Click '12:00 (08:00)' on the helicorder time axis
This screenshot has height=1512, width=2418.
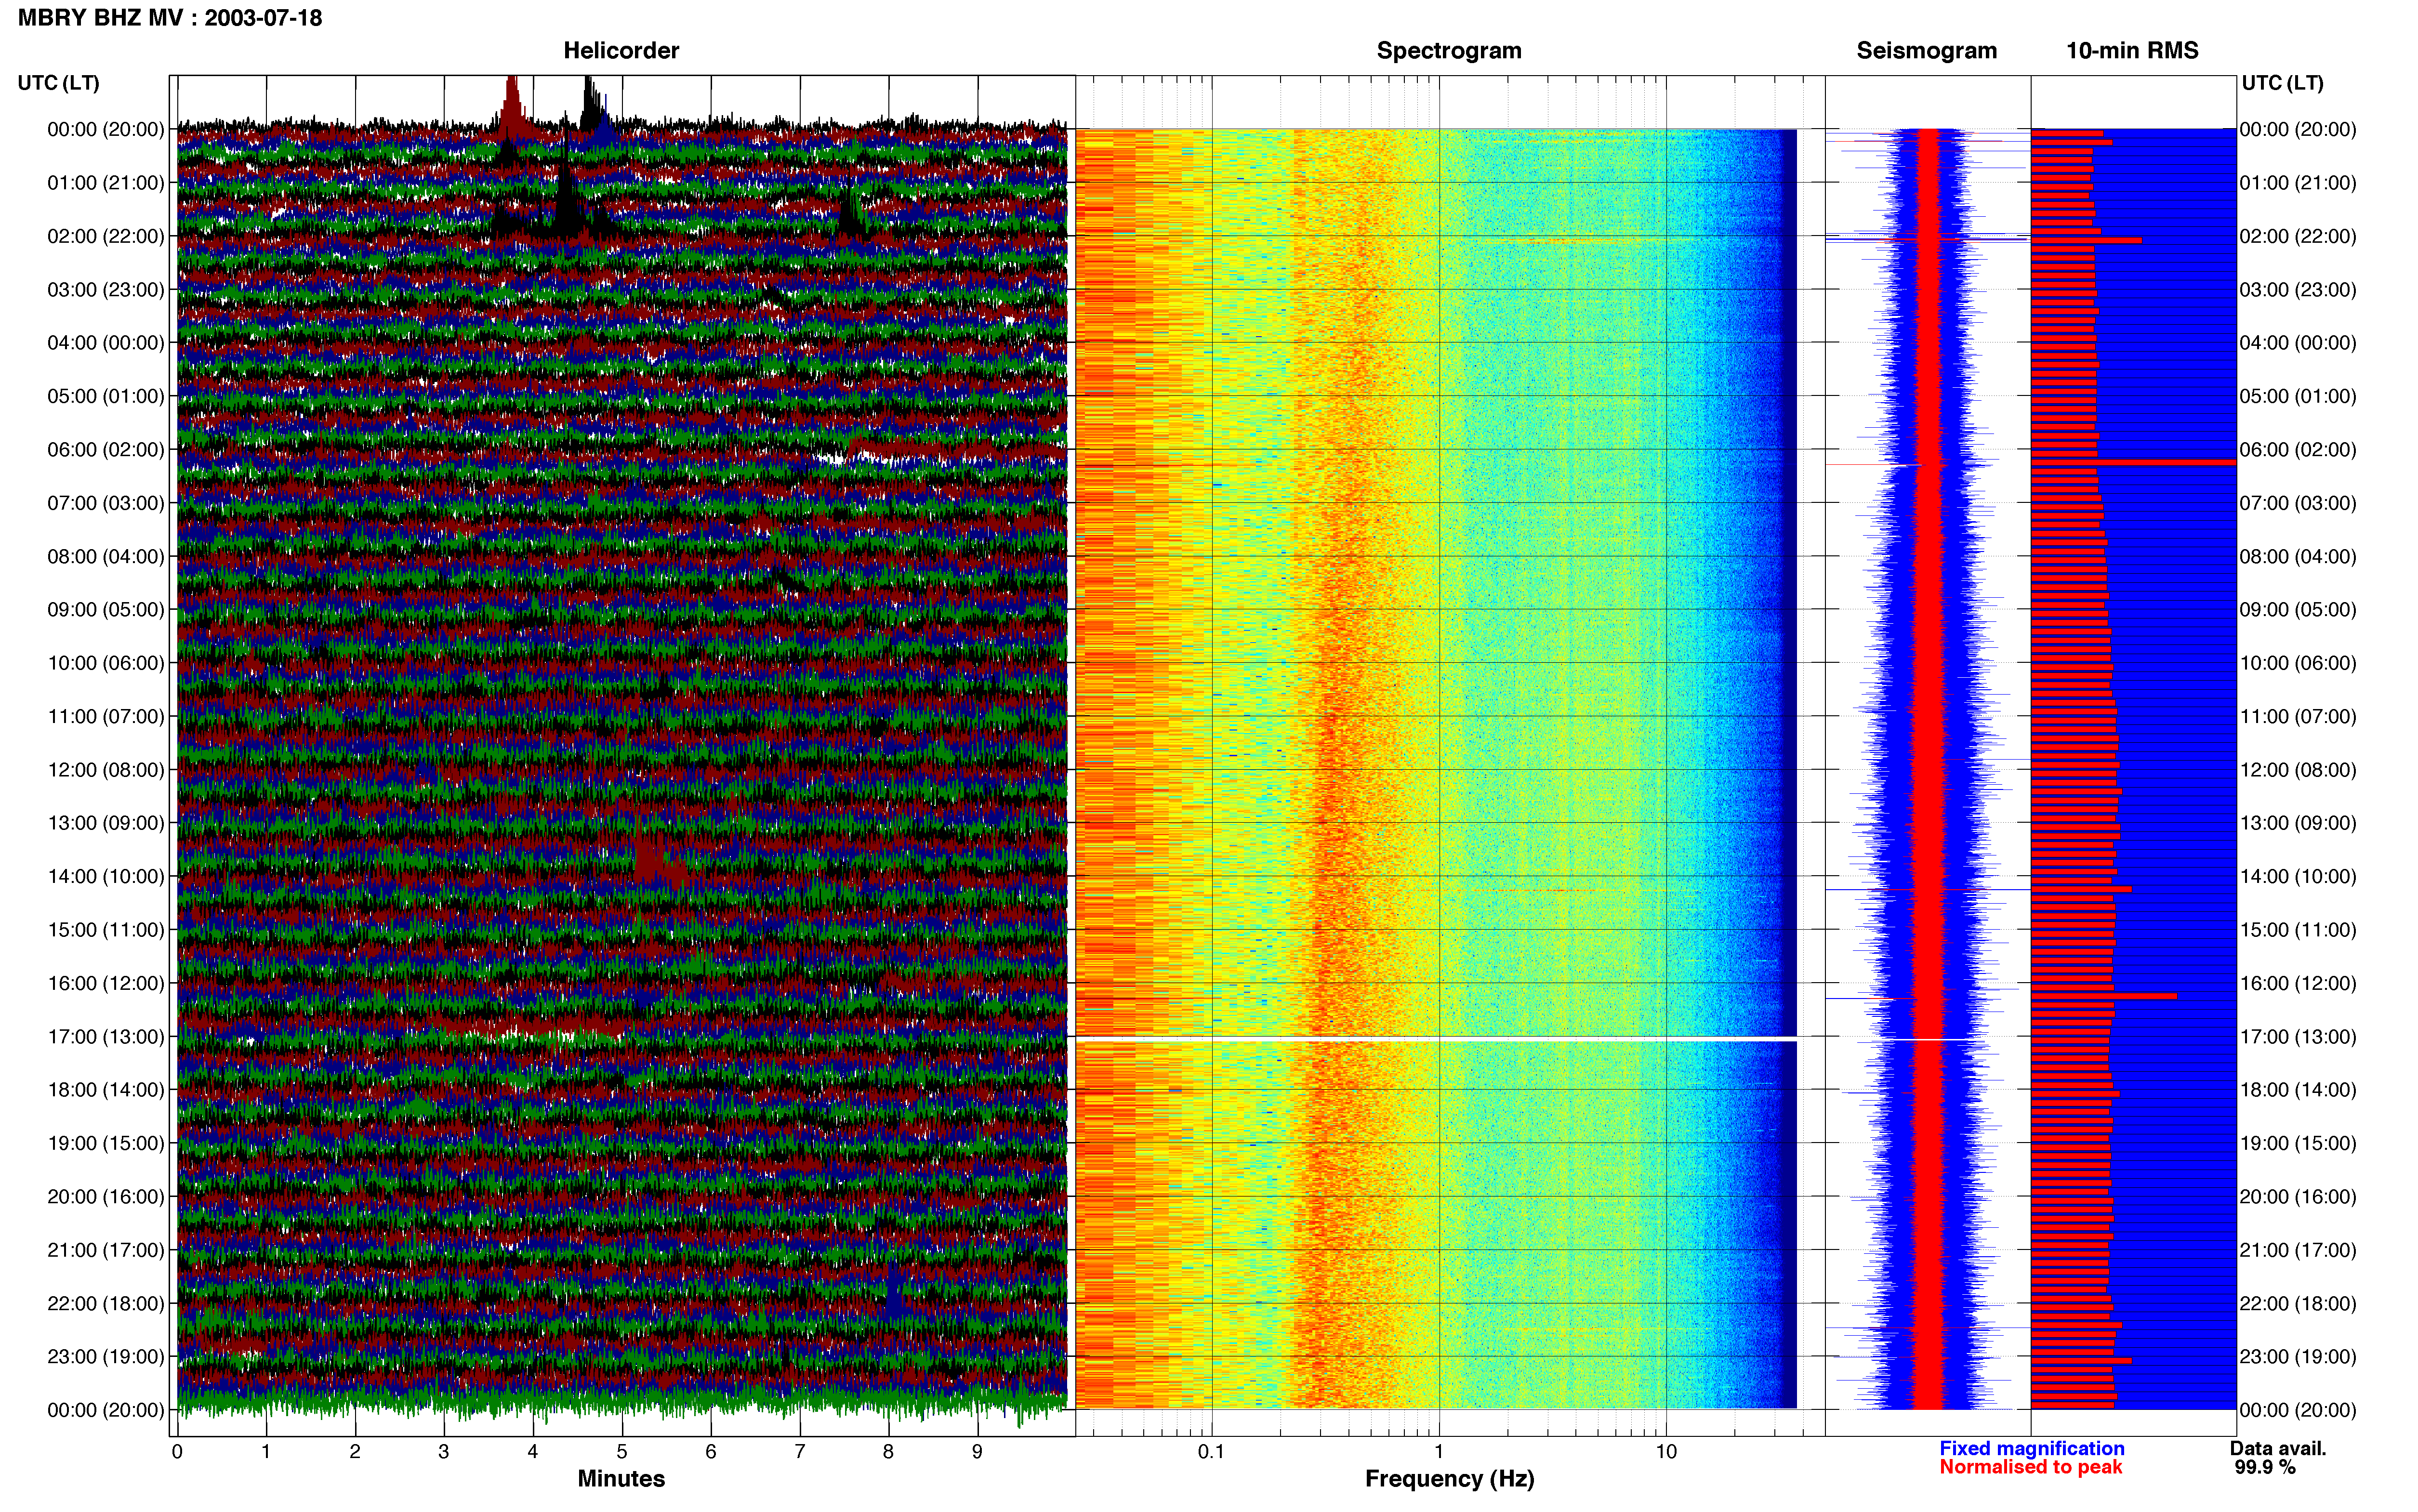coord(106,770)
